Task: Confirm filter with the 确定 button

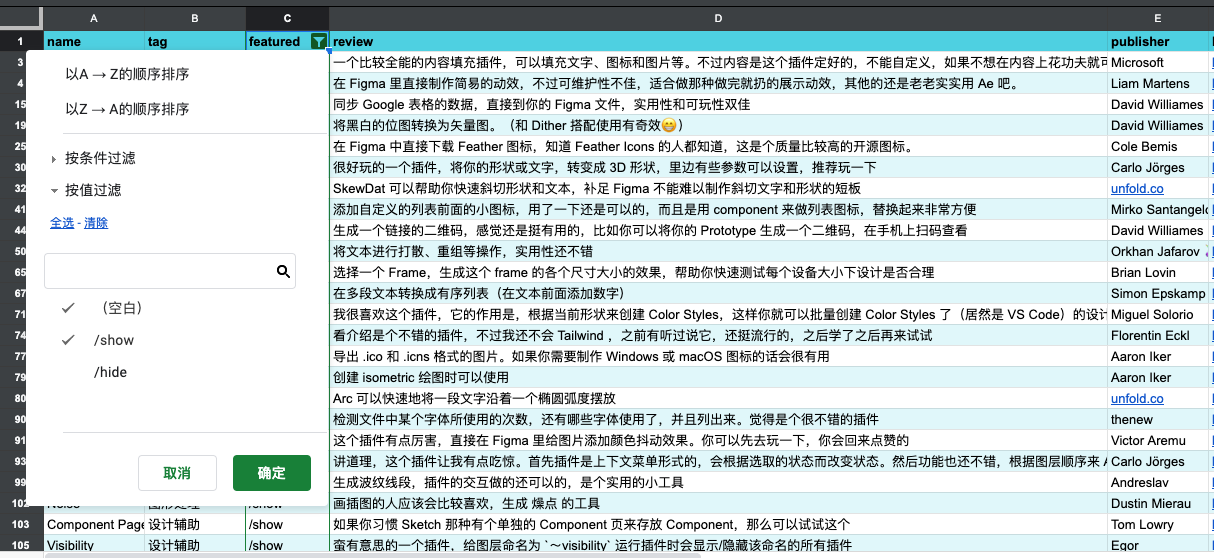Action: pyautogui.click(x=271, y=473)
